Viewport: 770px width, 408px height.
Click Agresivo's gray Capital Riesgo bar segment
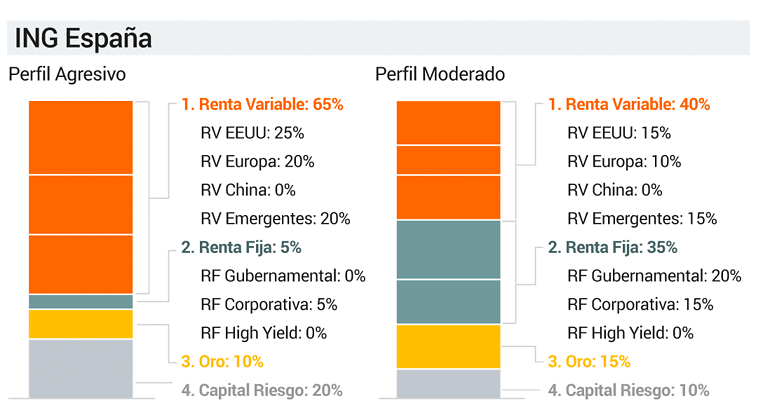(81, 368)
